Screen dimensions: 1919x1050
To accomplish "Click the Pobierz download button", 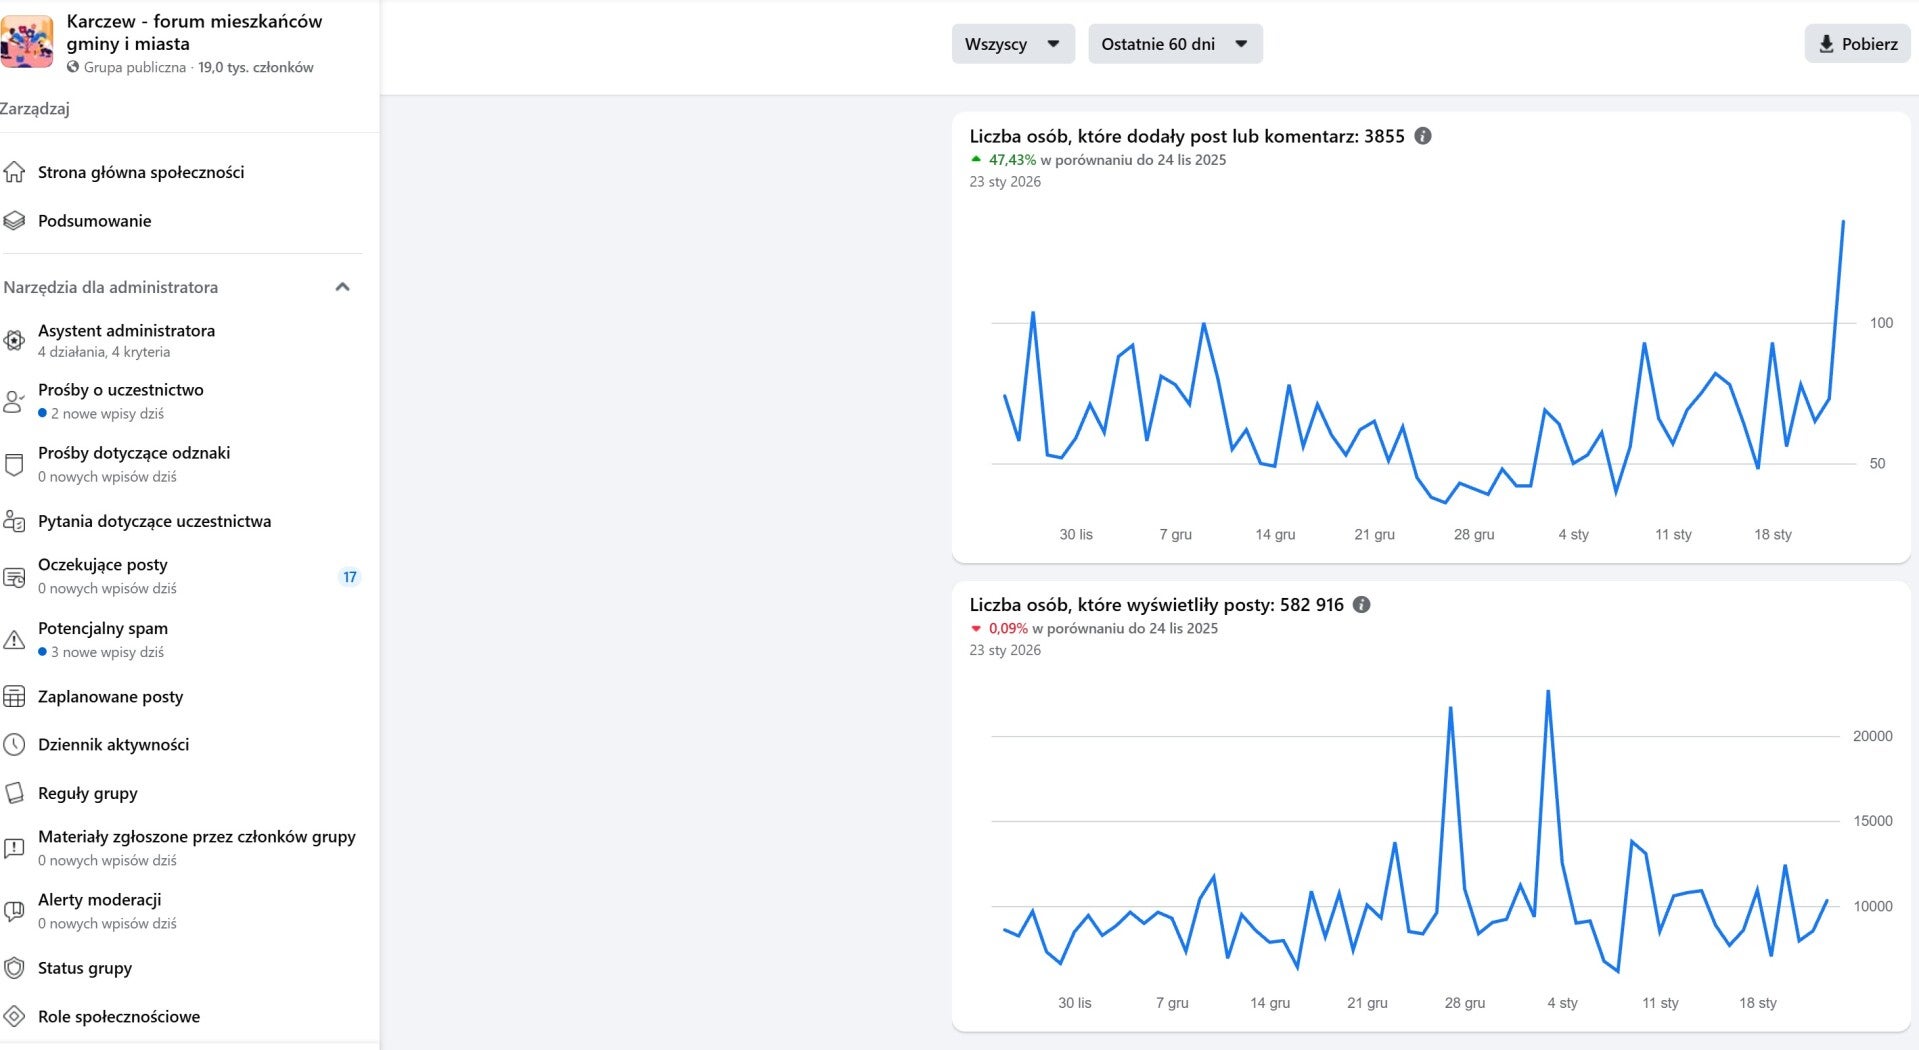I will click(x=1857, y=44).
